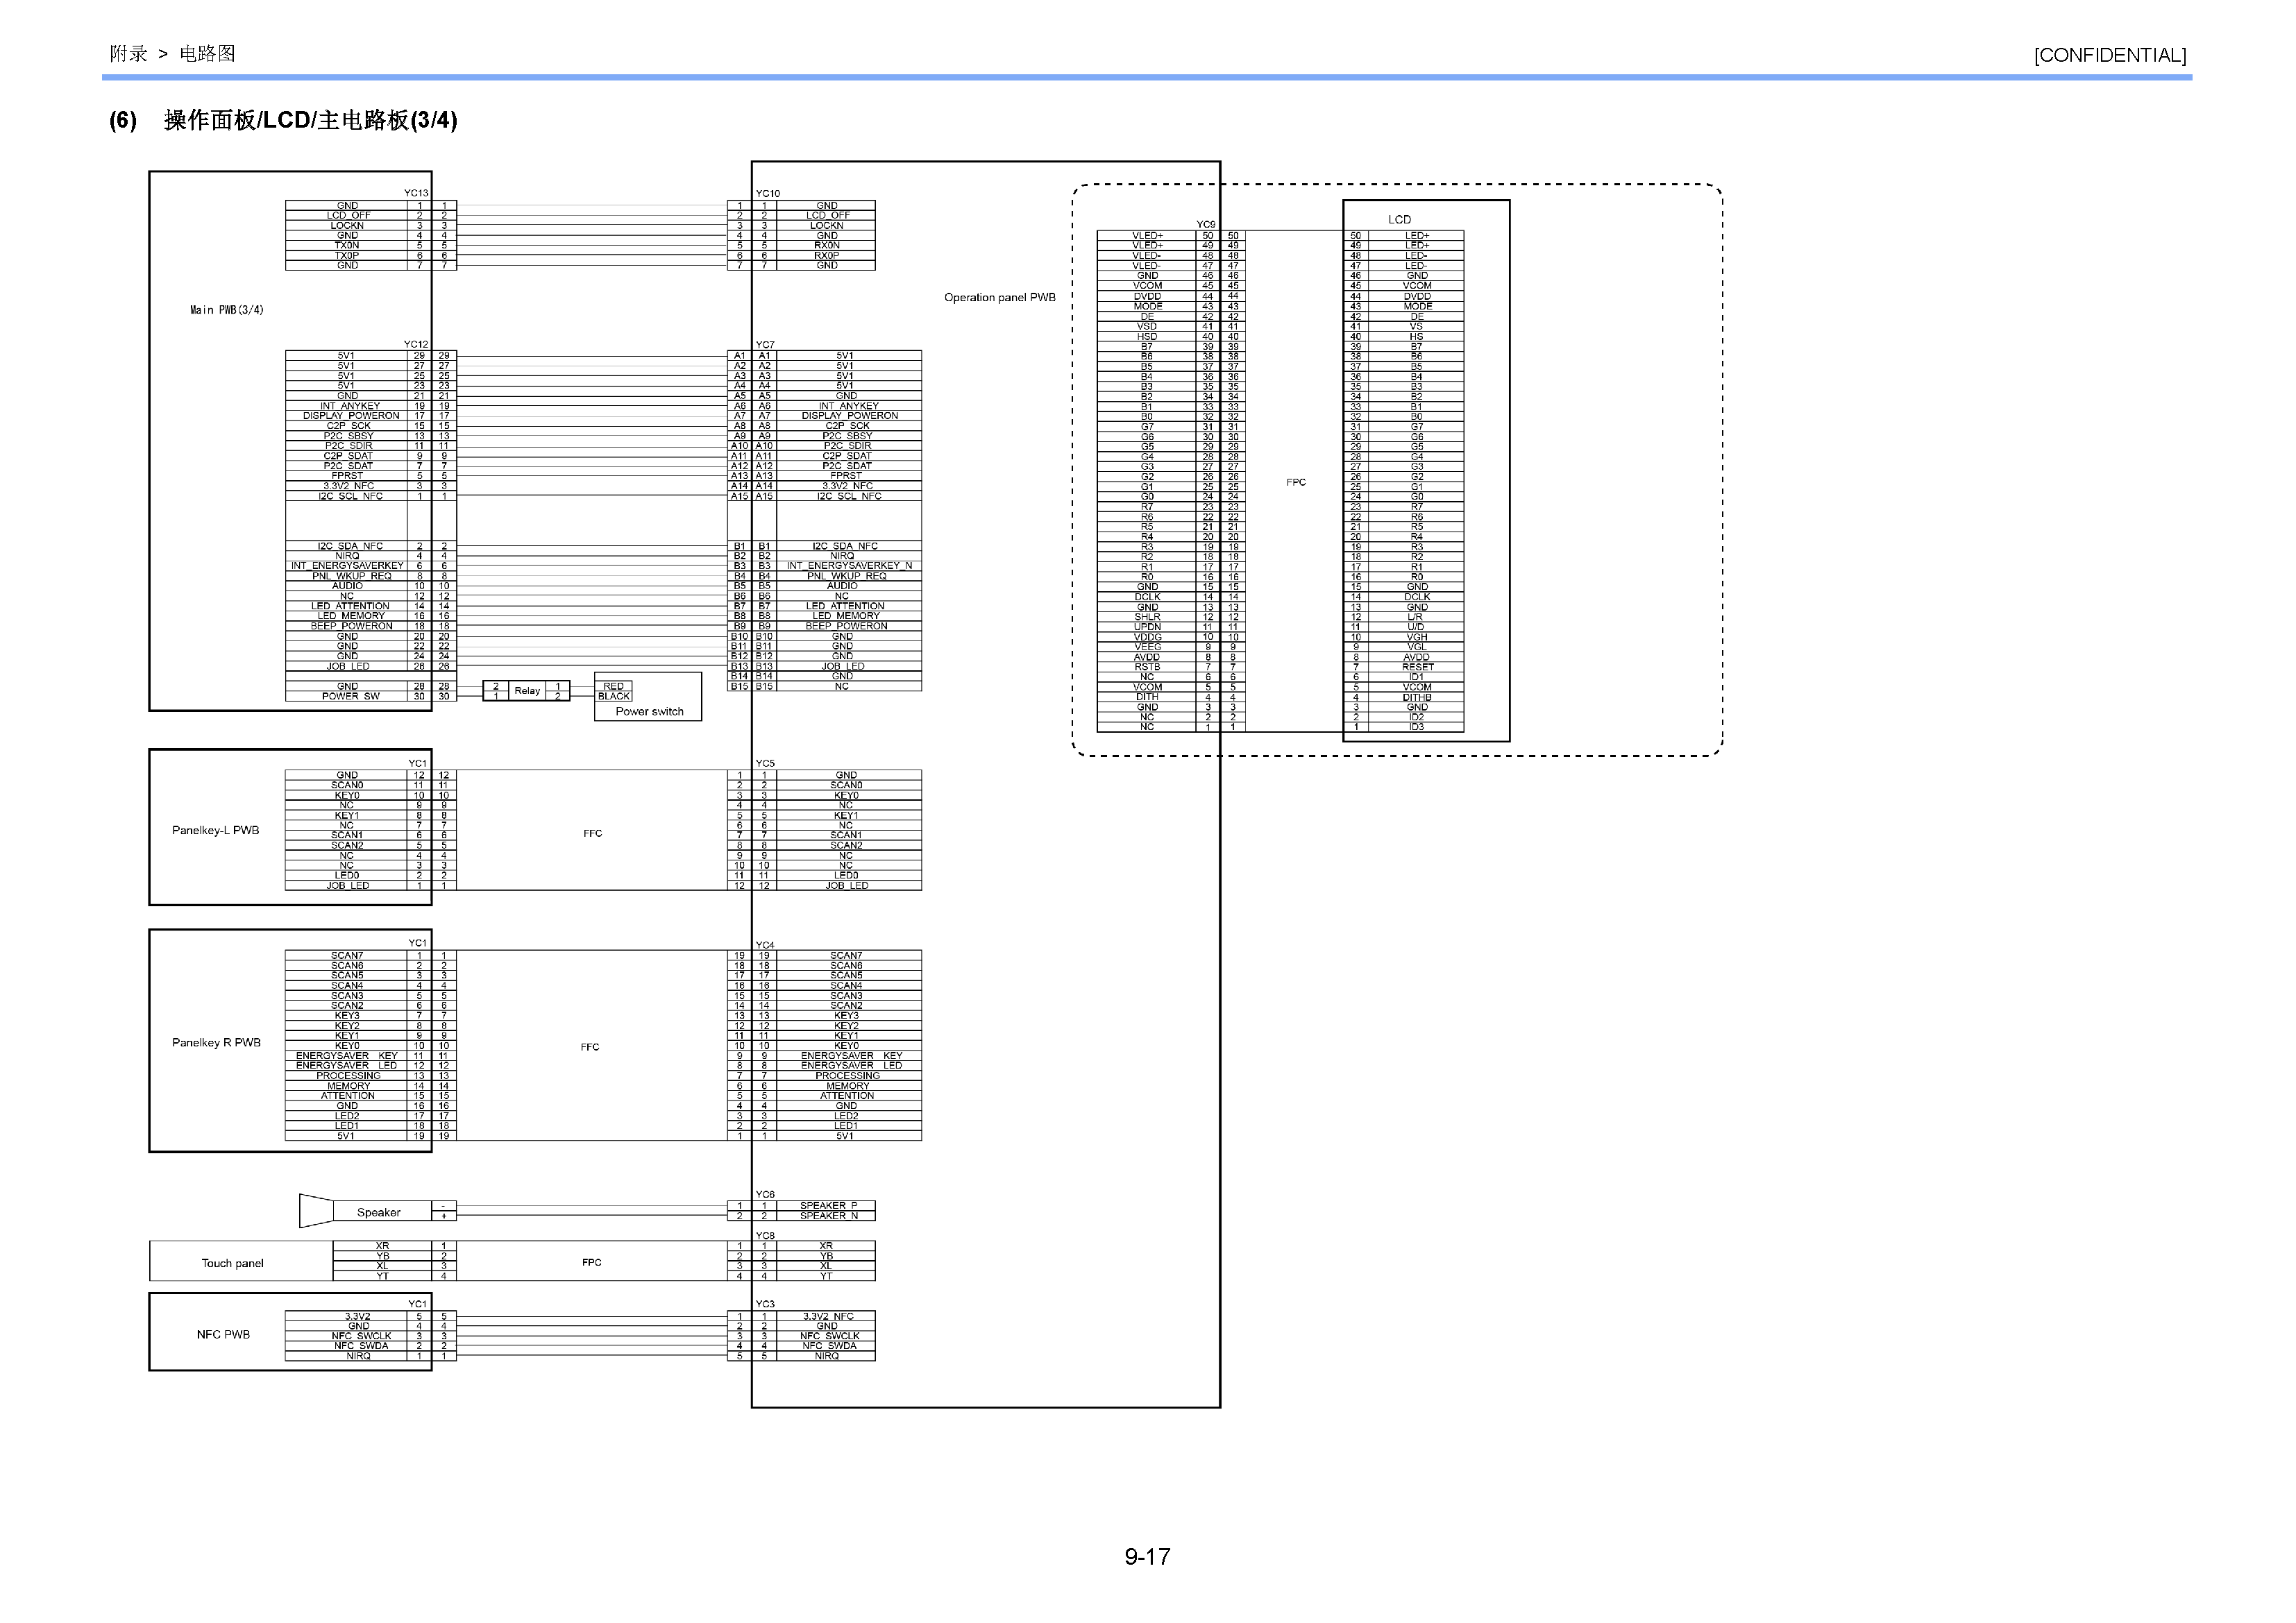Select the Relay box label
Screen dimensions: 2296x1623
(527, 691)
